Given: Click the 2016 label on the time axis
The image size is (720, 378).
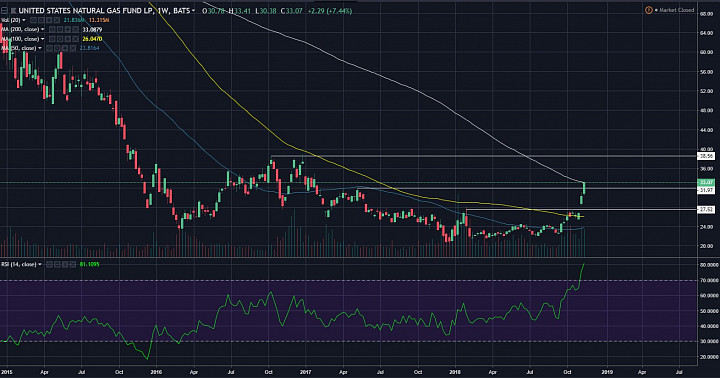Looking at the screenshot, I should click(156, 372).
